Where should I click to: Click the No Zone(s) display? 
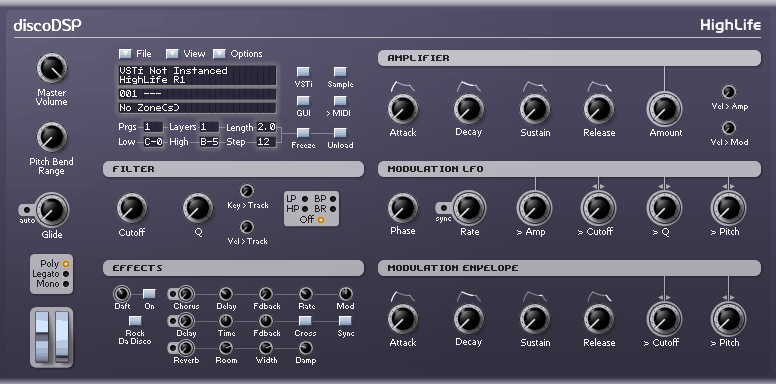[x=197, y=108]
